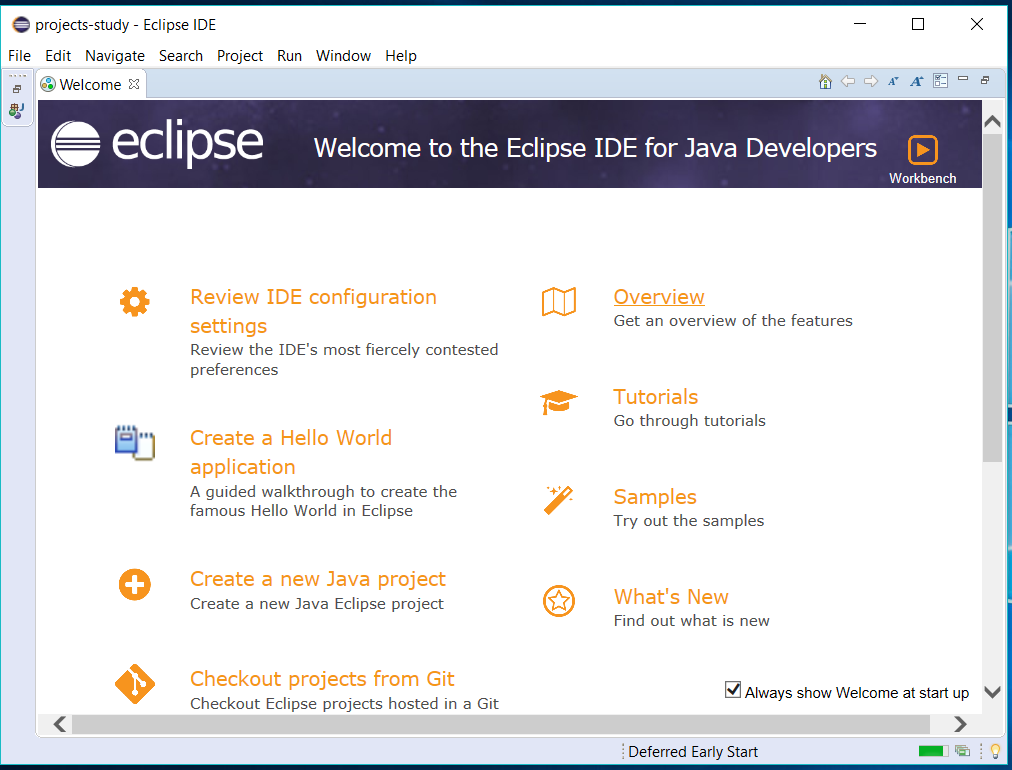This screenshot has height=770, width=1012.
Task: Click the 'Find out what is new' description
Action: [x=691, y=621]
